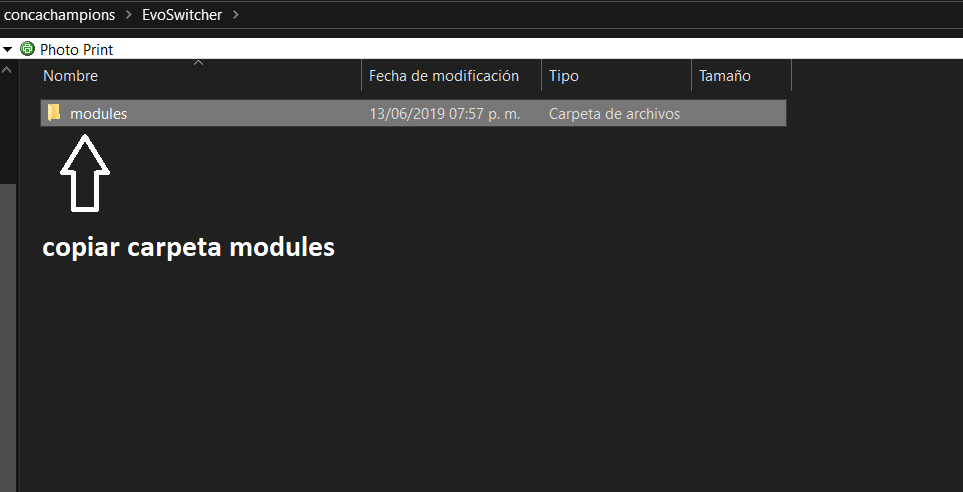Click the sort arrow above Nombre column
The width and height of the screenshot is (963, 492).
[x=198, y=63]
